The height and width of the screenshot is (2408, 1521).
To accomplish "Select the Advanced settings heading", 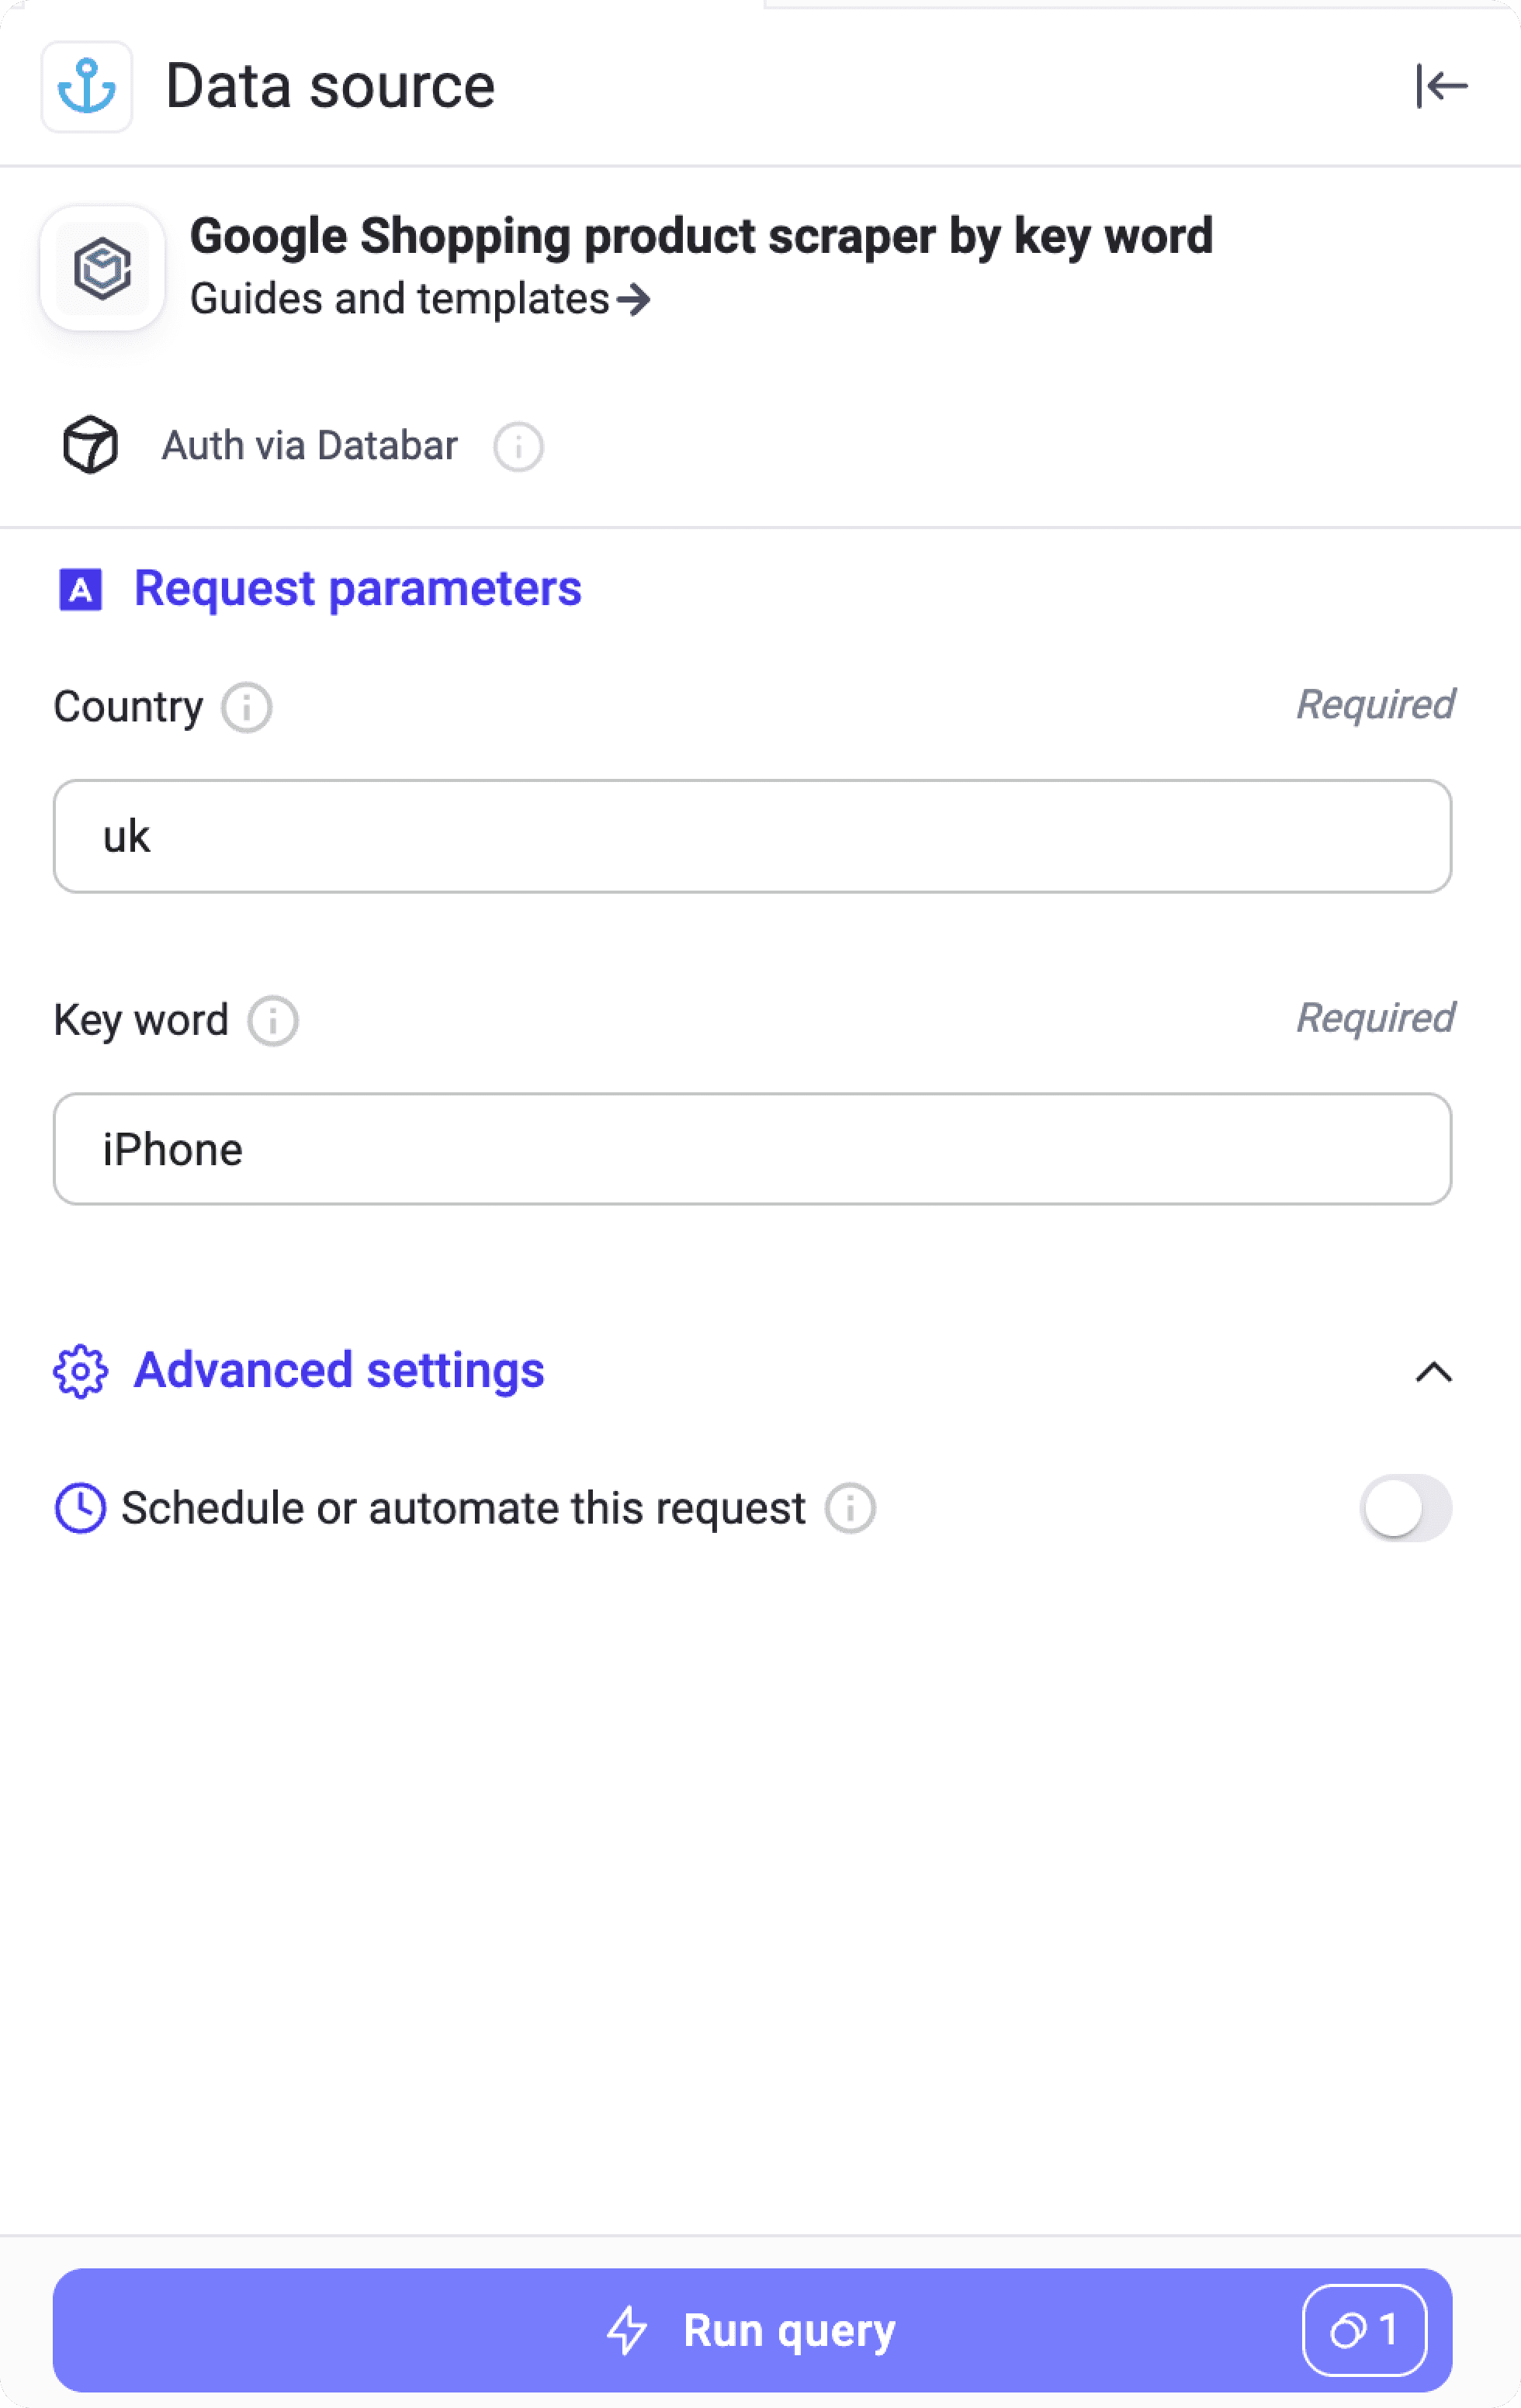I will [x=339, y=1371].
